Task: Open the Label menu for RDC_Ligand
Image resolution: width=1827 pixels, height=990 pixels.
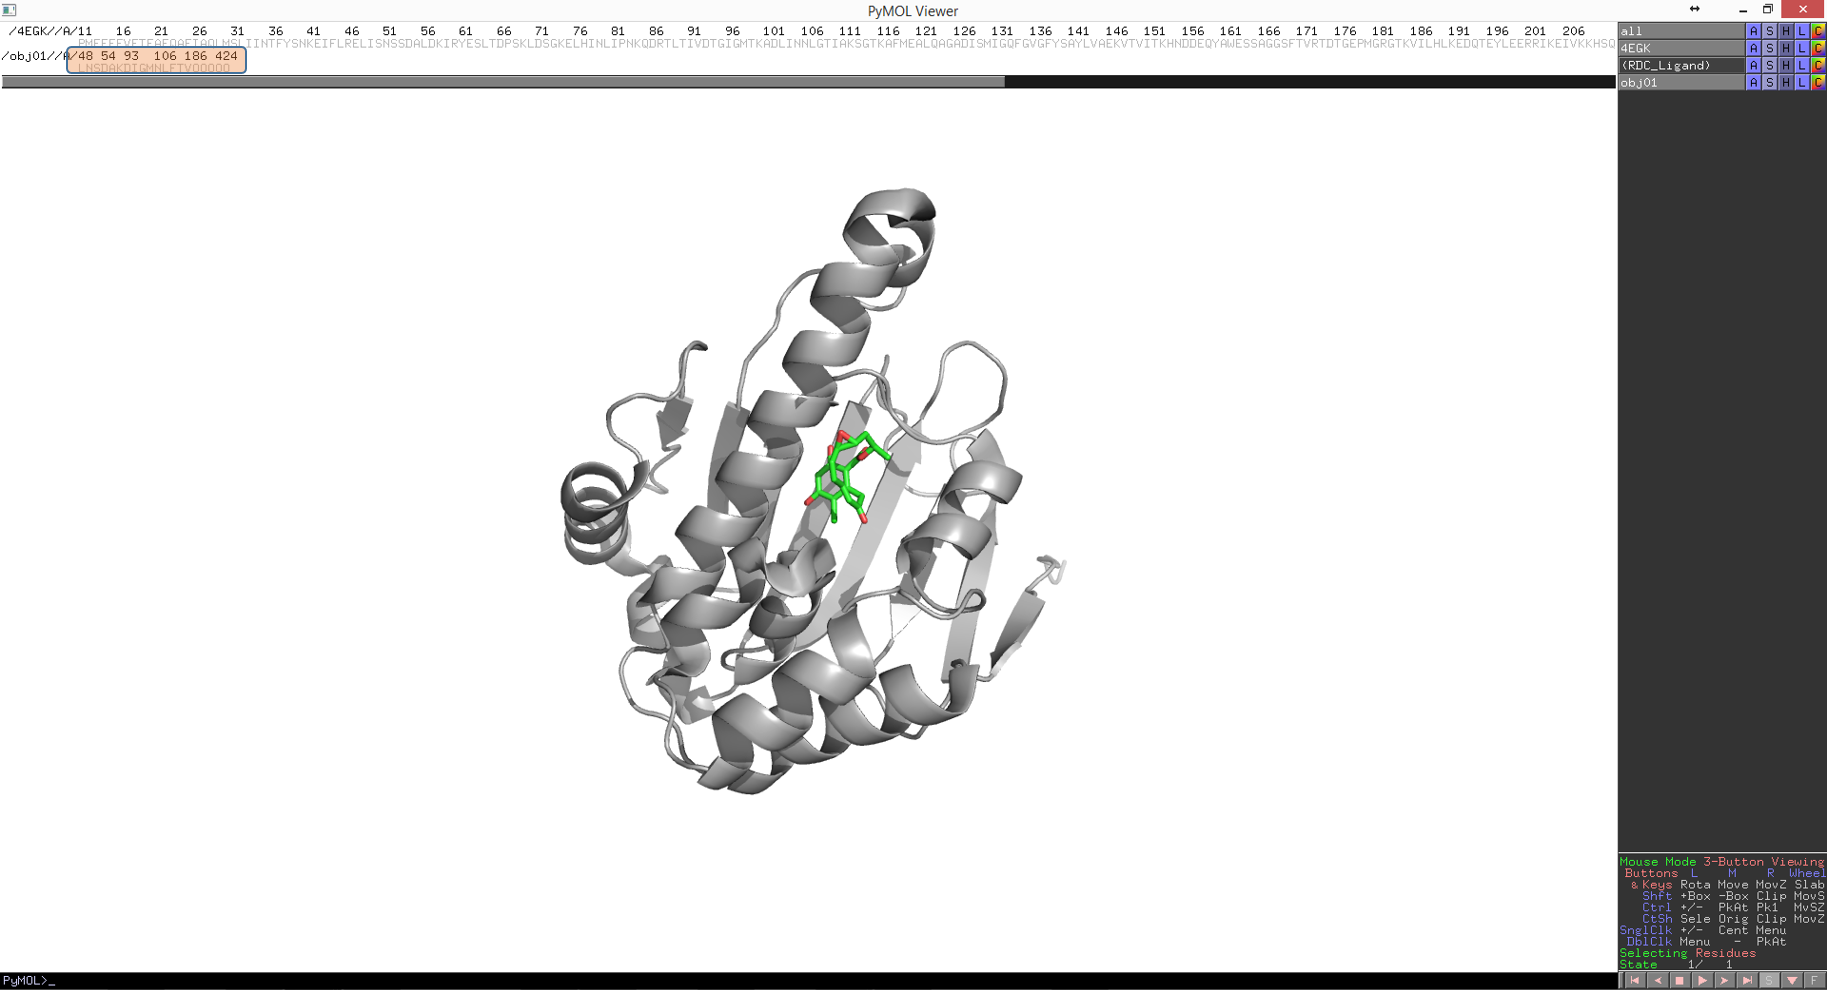Action: pyautogui.click(x=1802, y=65)
